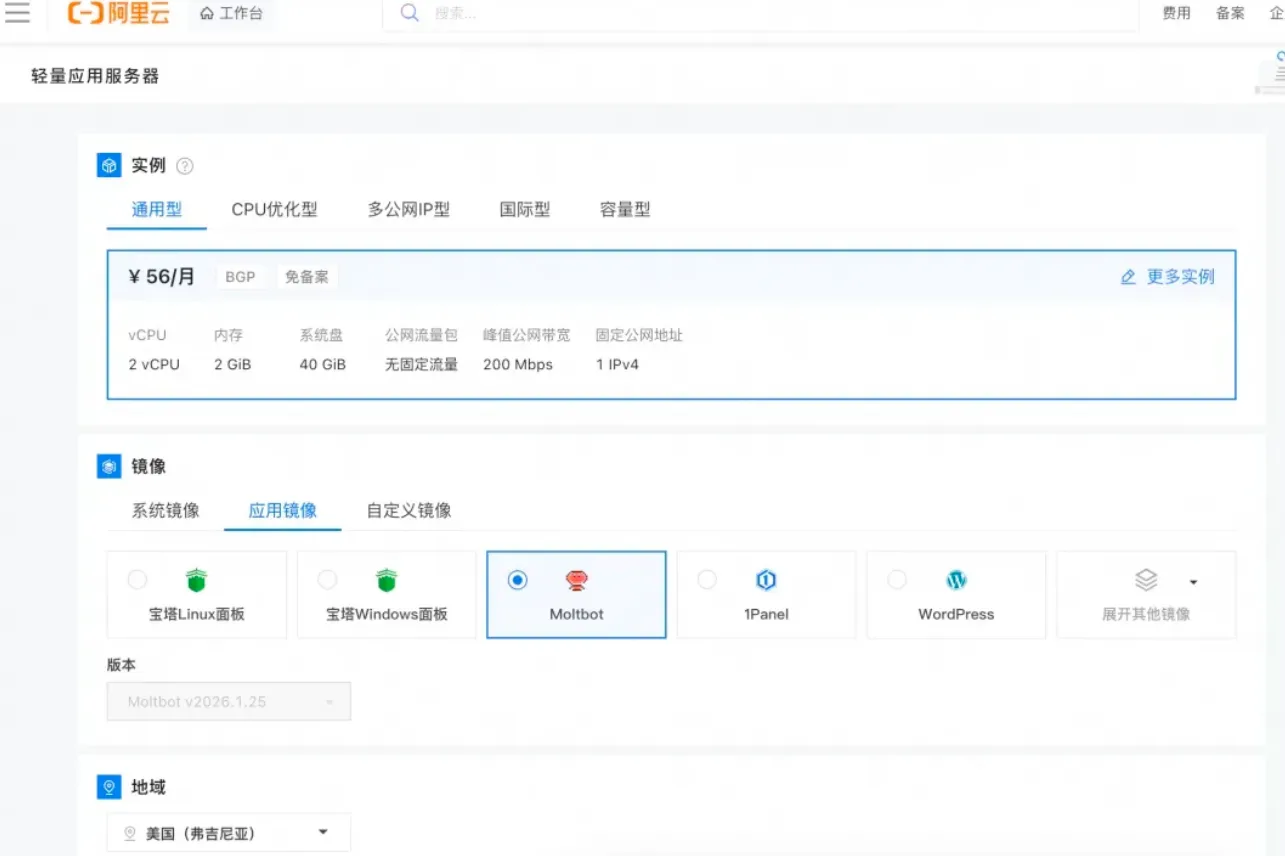Click the 200 Mbps bandwidth value

(x=518, y=365)
